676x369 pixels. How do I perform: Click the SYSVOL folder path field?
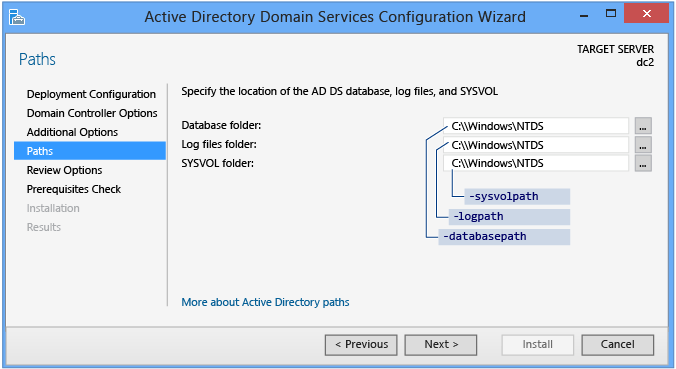pyautogui.click(x=536, y=163)
